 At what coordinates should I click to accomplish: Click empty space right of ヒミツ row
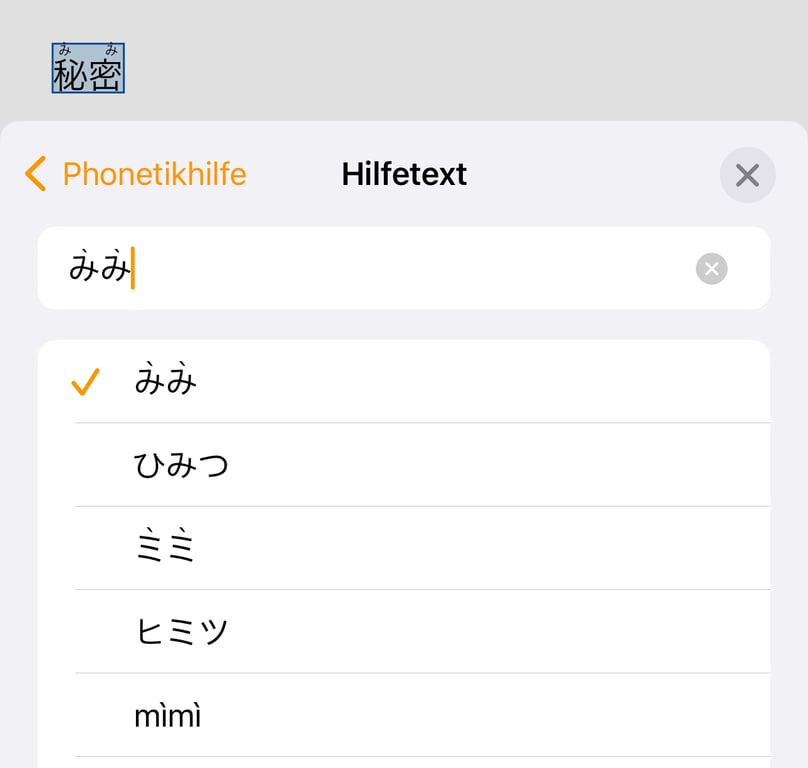pyautogui.click(x=500, y=631)
